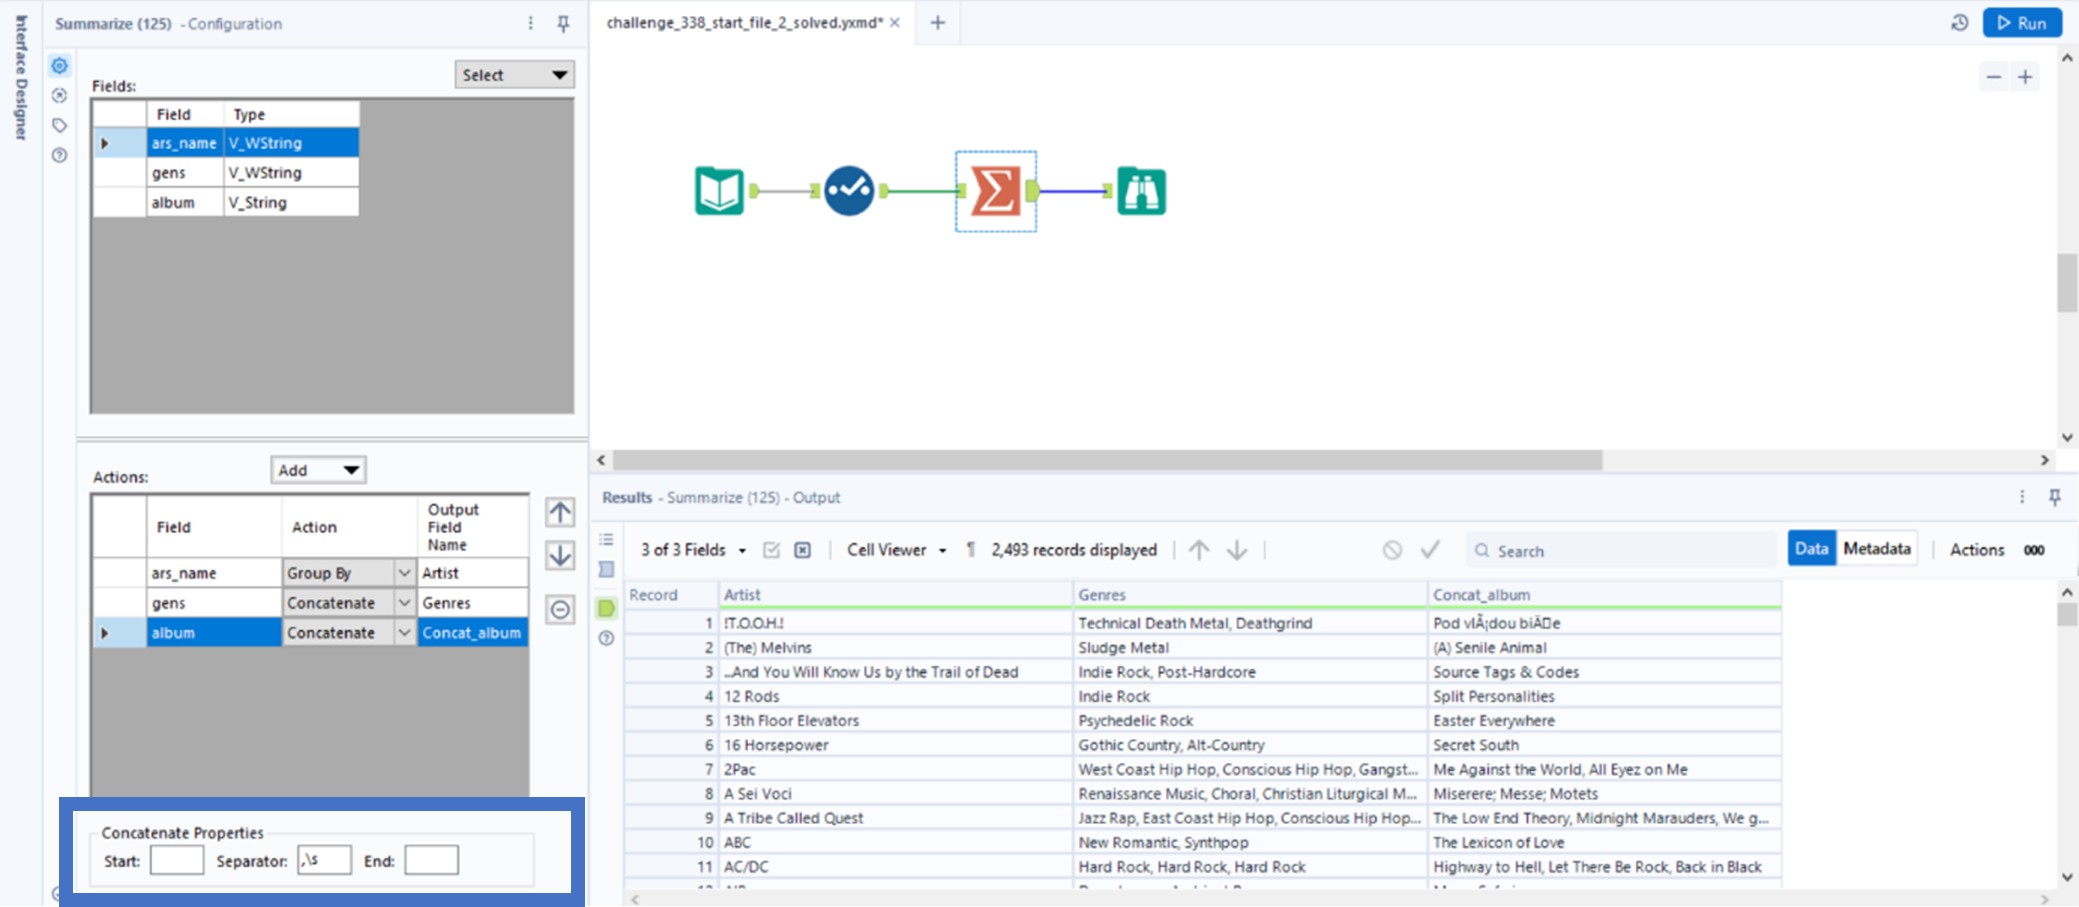Click the Artist output field name cell
The width and height of the screenshot is (2079, 907).
(x=473, y=573)
